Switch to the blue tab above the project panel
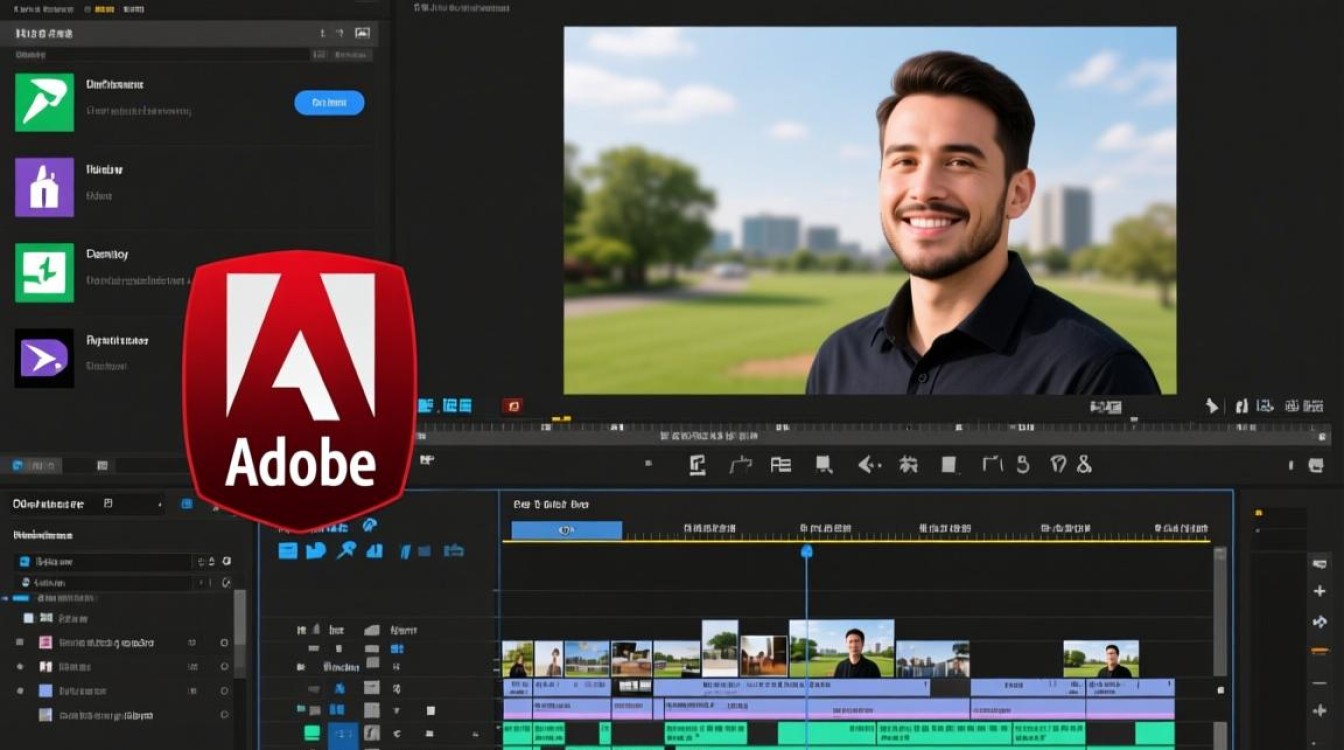The width and height of the screenshot is (1344, 750). tap(35, 465)
